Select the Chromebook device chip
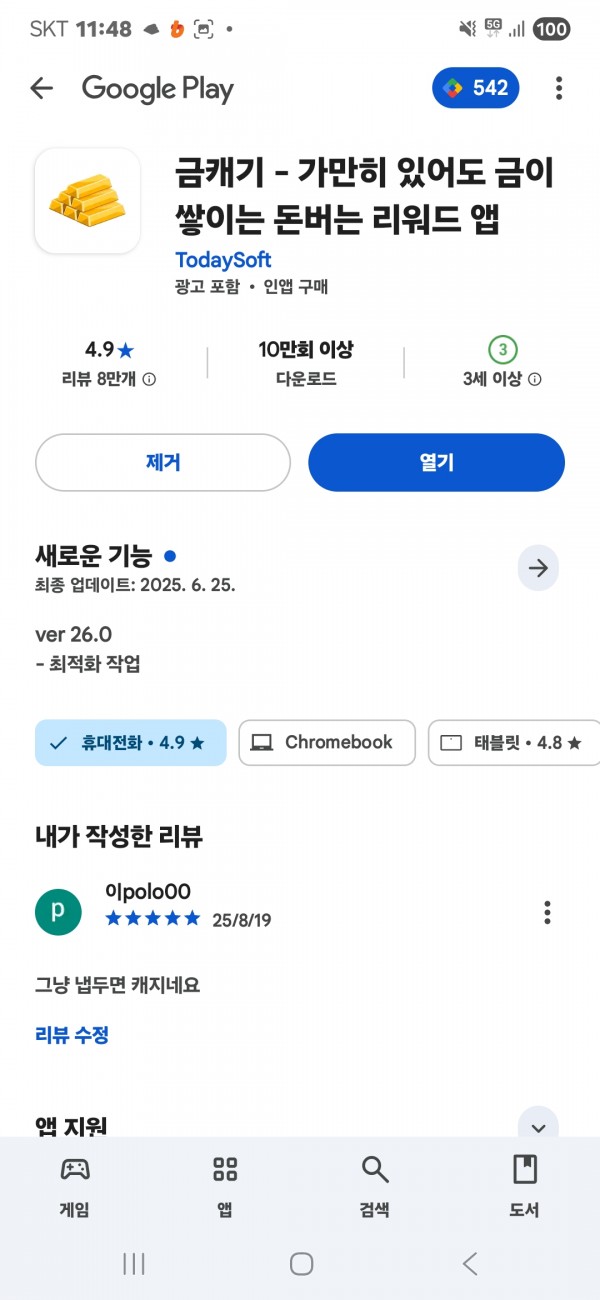Screen dimensions: 600x1300 pyautogui.click(x=327, y=743)
